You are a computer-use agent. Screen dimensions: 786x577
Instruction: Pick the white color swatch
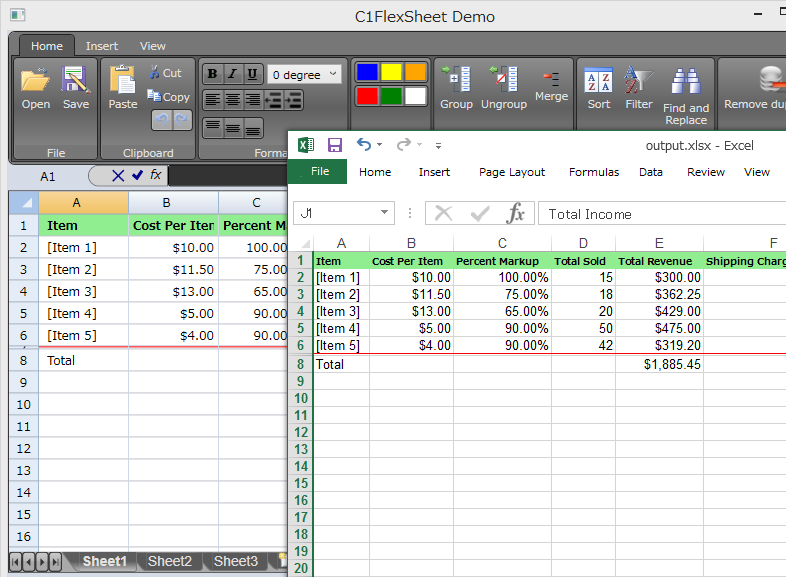[415, 96]
